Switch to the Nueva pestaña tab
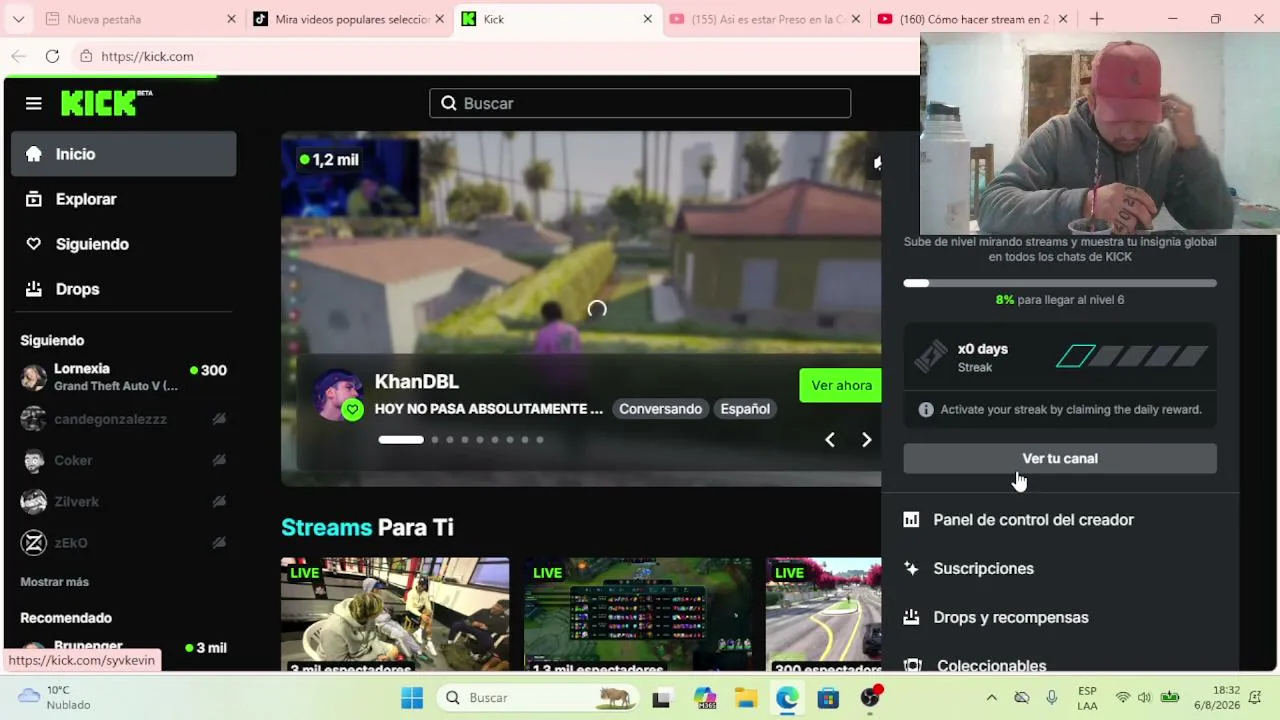This screenshot has height=720, width=1280. pyautogui.click(x=138, y=19)
